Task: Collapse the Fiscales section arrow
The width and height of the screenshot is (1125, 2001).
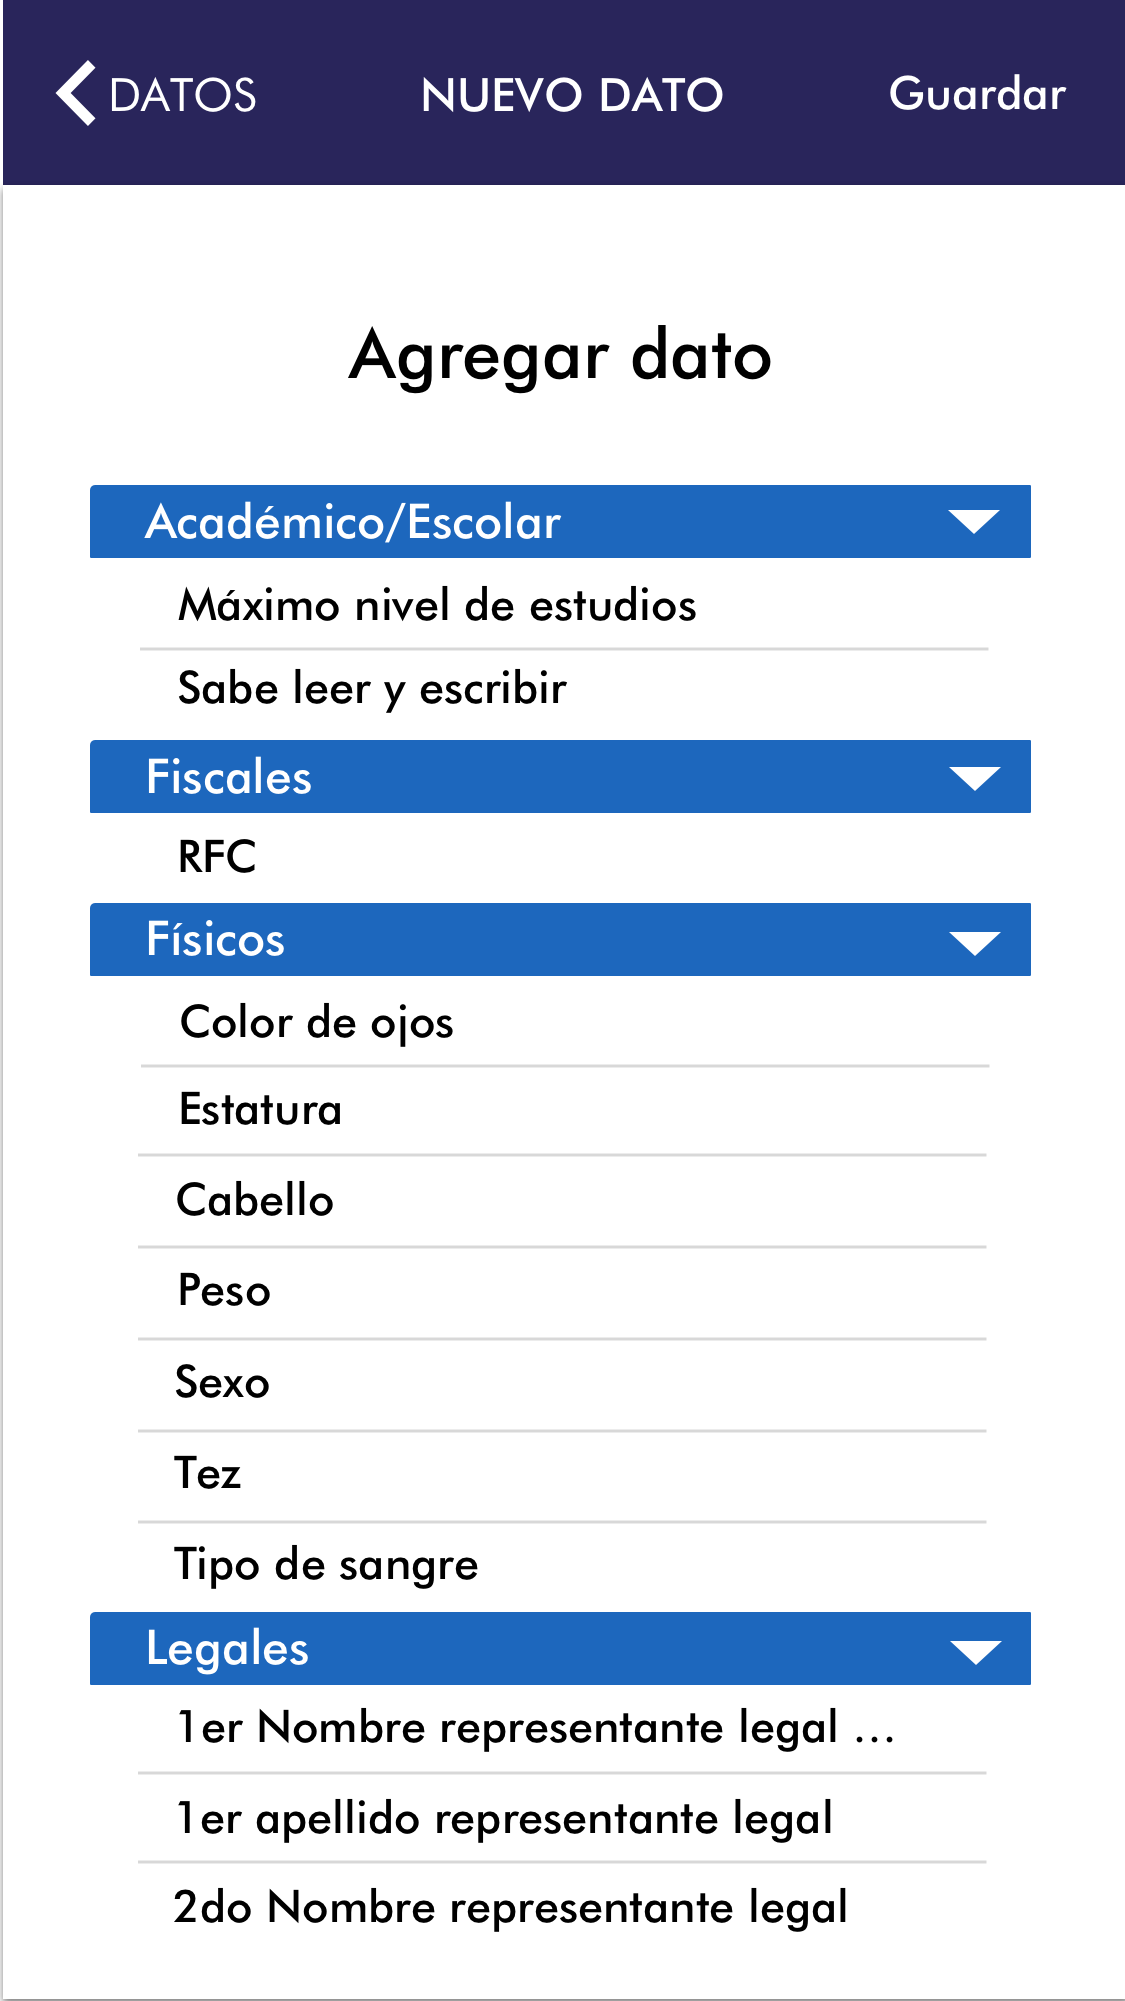Action: [973, 778]
